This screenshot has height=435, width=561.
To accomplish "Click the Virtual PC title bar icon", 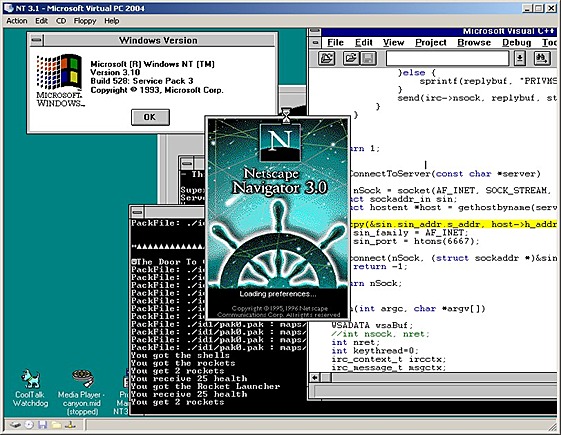I will point(9,8).
